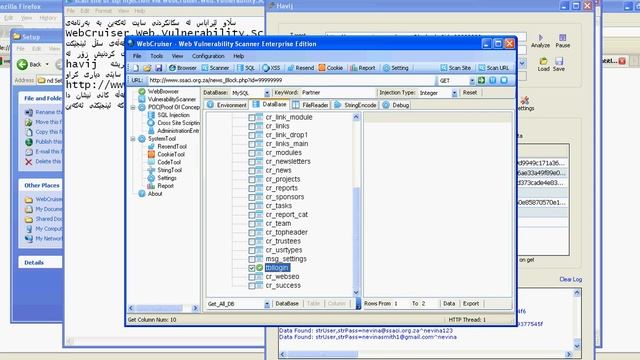Switch to the StringEncode tab
The height and width of the screenshot is (360, 640).
coord(355,105)
